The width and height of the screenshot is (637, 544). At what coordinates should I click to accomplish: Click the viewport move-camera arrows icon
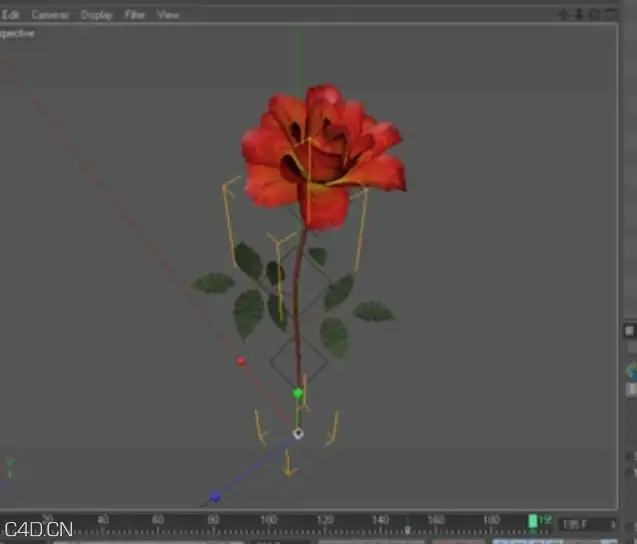pyautogui.click(x=563, y=15)
